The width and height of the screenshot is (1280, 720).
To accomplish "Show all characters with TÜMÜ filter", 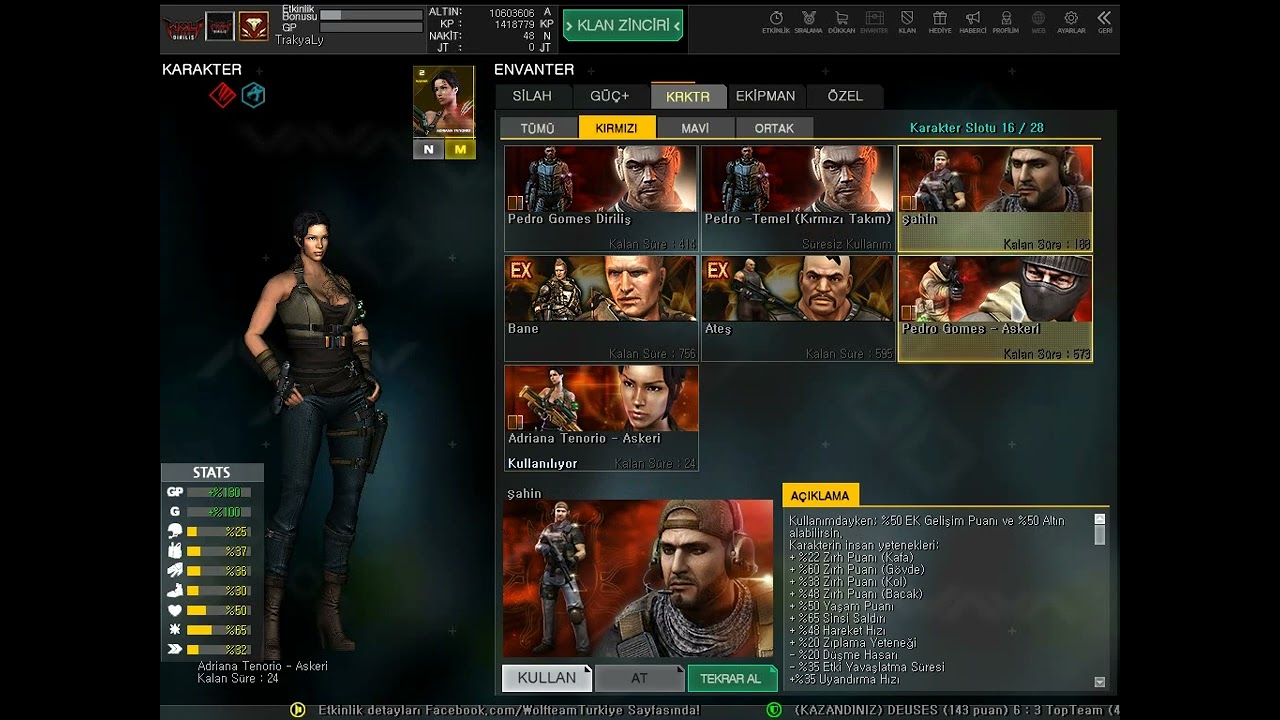I will click(537, 128).
